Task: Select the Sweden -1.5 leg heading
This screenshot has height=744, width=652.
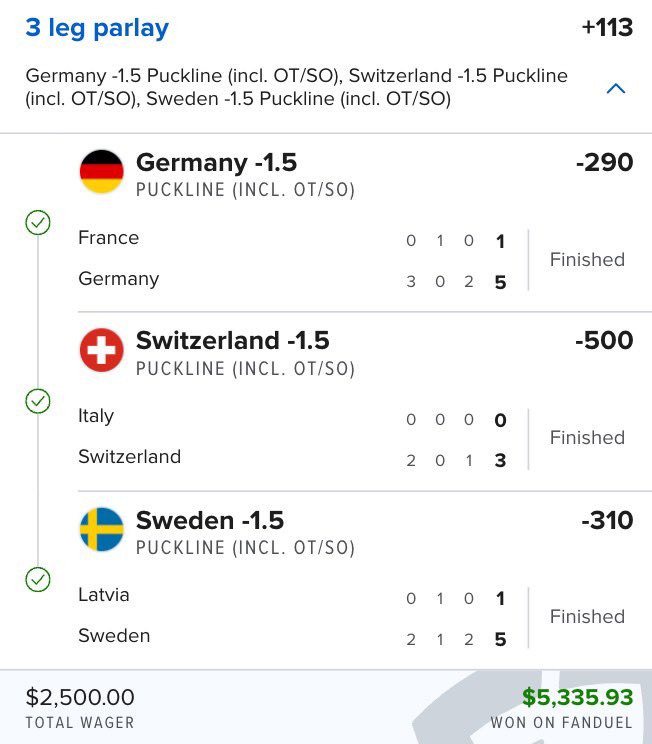Action: 210,520
